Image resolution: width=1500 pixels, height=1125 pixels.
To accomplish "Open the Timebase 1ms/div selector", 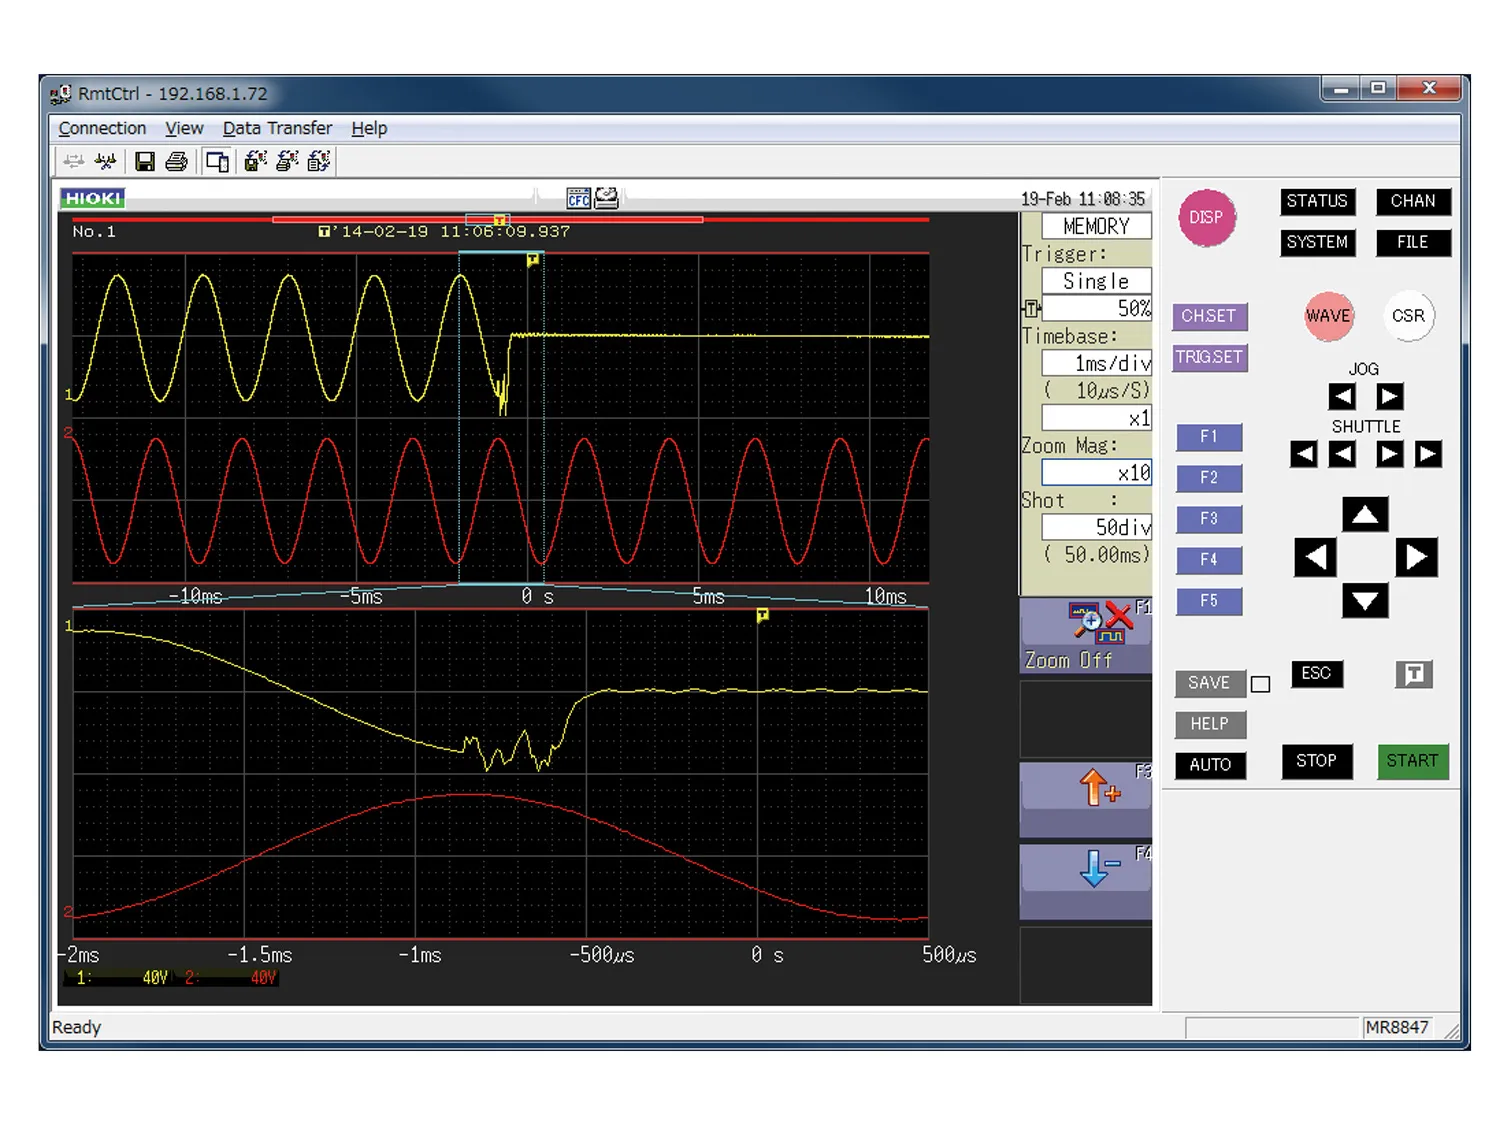I will coord(1096,363).
